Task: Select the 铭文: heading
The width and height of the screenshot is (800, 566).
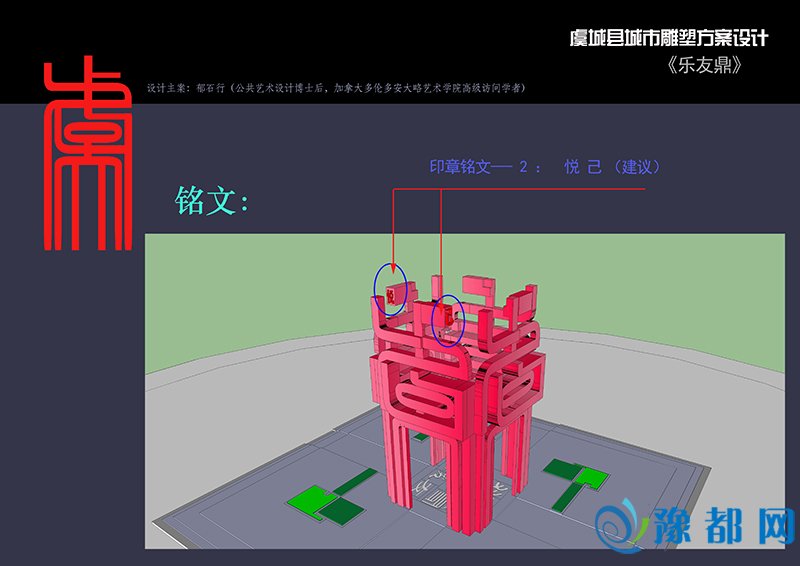Action: click(212, 200)
